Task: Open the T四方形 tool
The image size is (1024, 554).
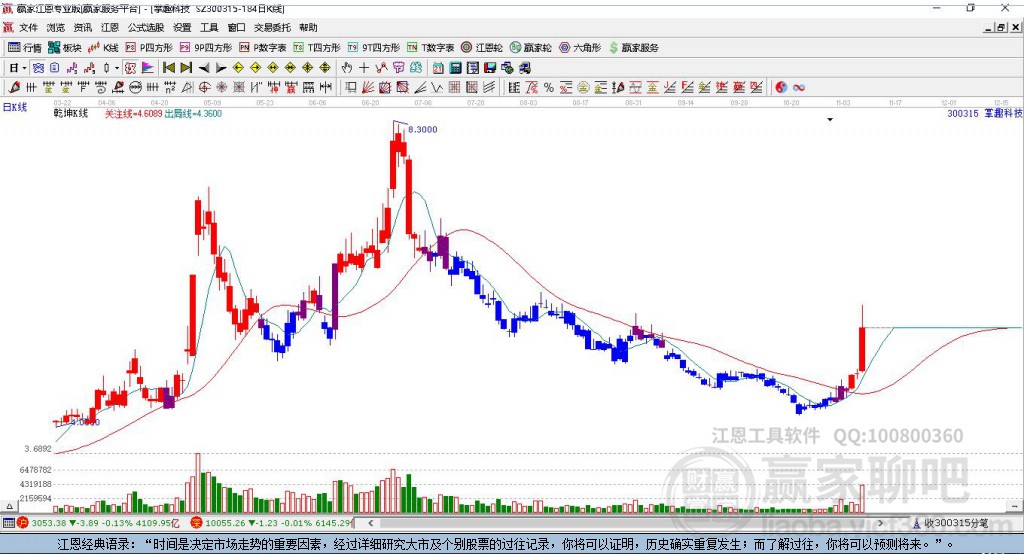Action: pos(317,48)
